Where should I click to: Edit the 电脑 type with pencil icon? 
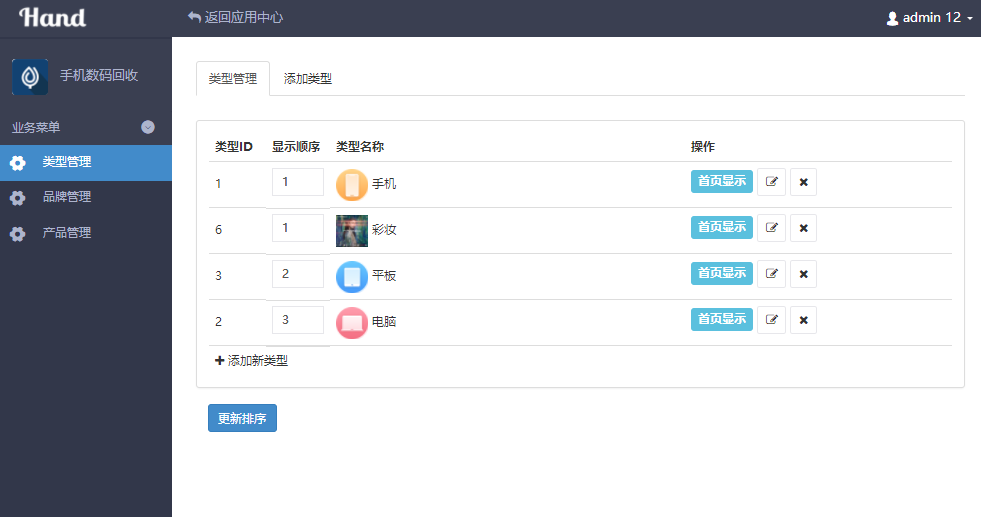tap(771, 320)
